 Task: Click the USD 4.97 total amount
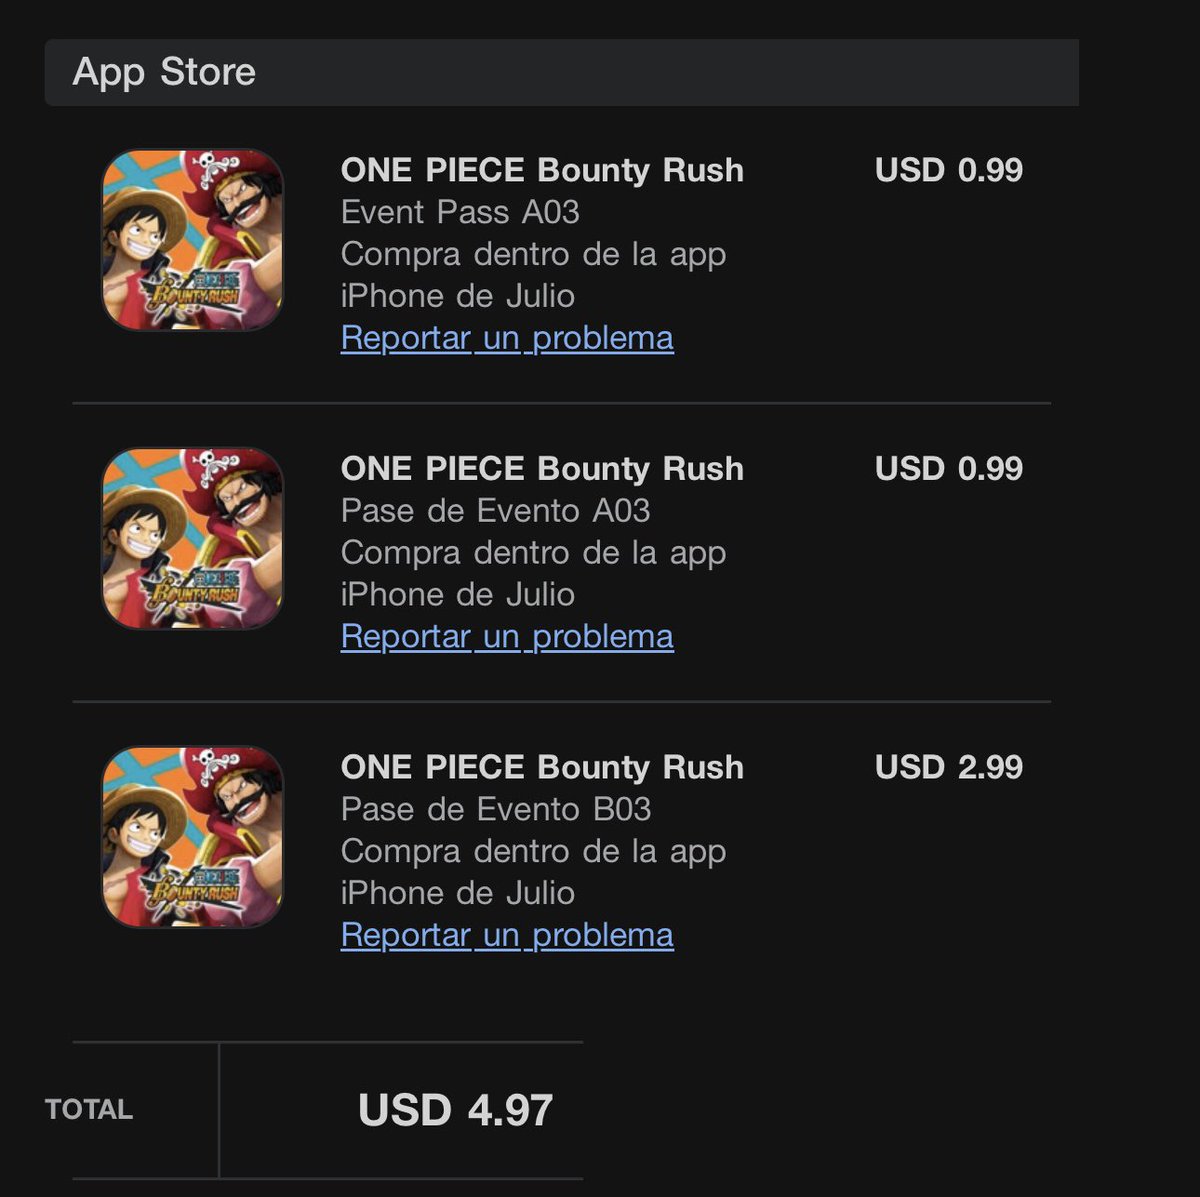[x=455, y=1110]
